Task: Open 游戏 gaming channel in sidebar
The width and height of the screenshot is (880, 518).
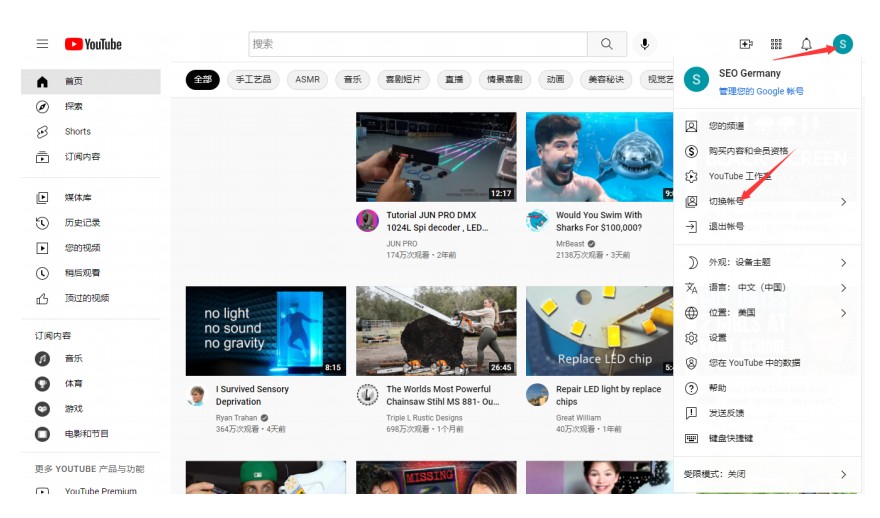Action: [x=91, y=409]
